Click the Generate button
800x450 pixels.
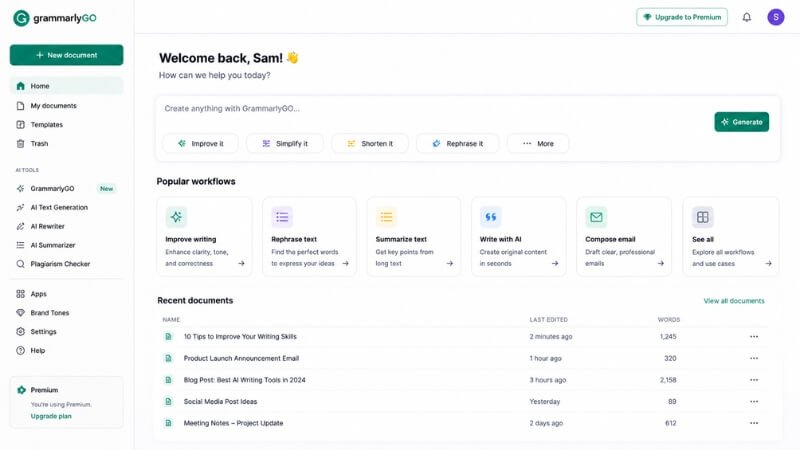pos(741,122)
